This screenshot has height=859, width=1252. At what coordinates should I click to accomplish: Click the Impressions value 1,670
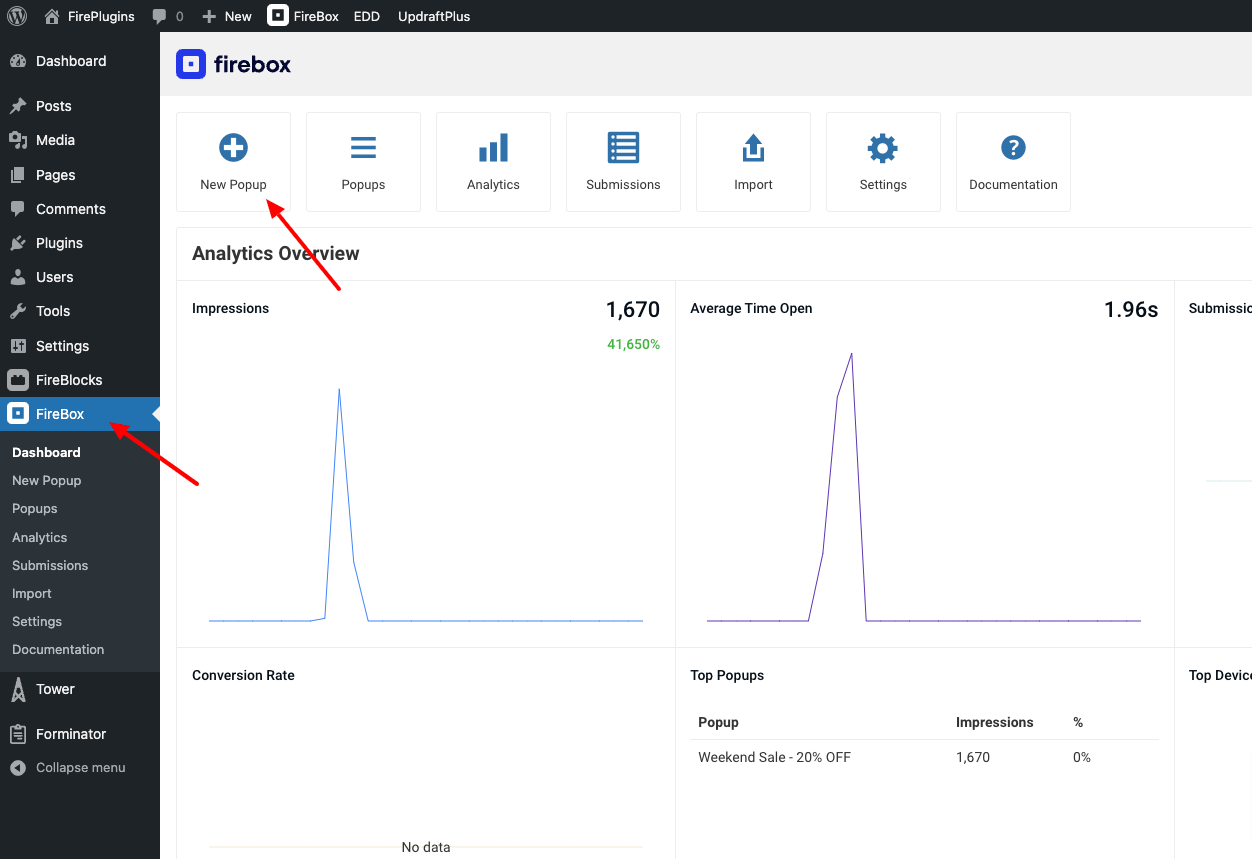tap(633, 310)
